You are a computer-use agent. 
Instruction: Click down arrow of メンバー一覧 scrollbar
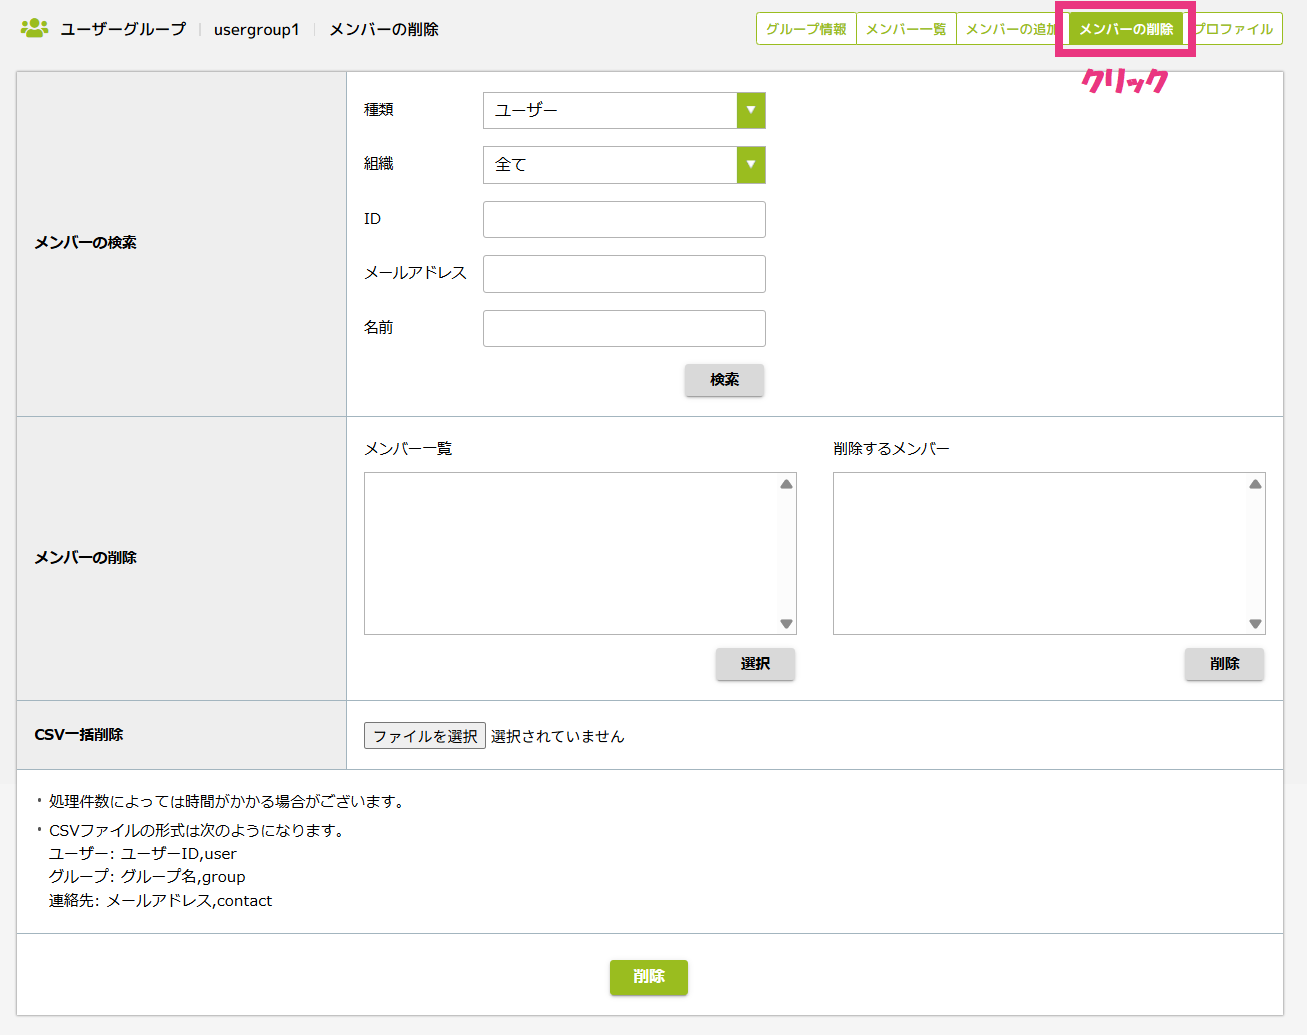coord(786,624)
